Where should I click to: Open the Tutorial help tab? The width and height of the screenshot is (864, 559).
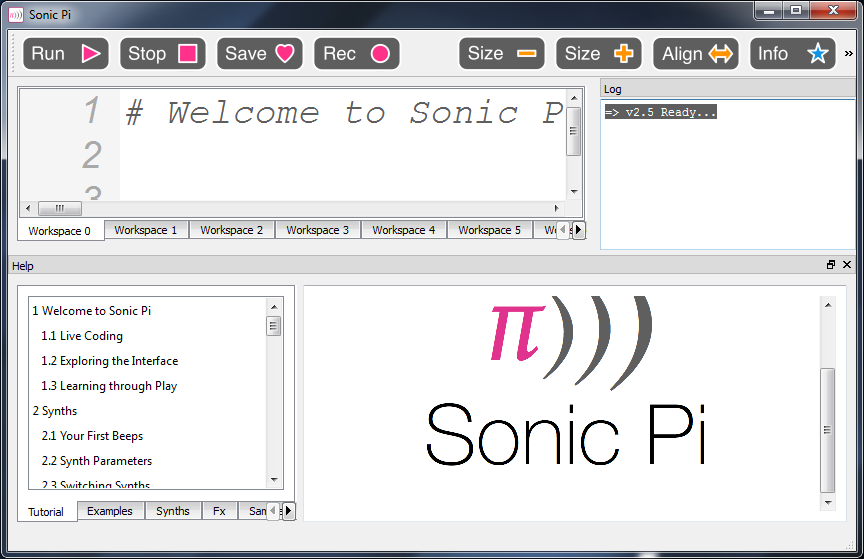[x=47, y=512]
